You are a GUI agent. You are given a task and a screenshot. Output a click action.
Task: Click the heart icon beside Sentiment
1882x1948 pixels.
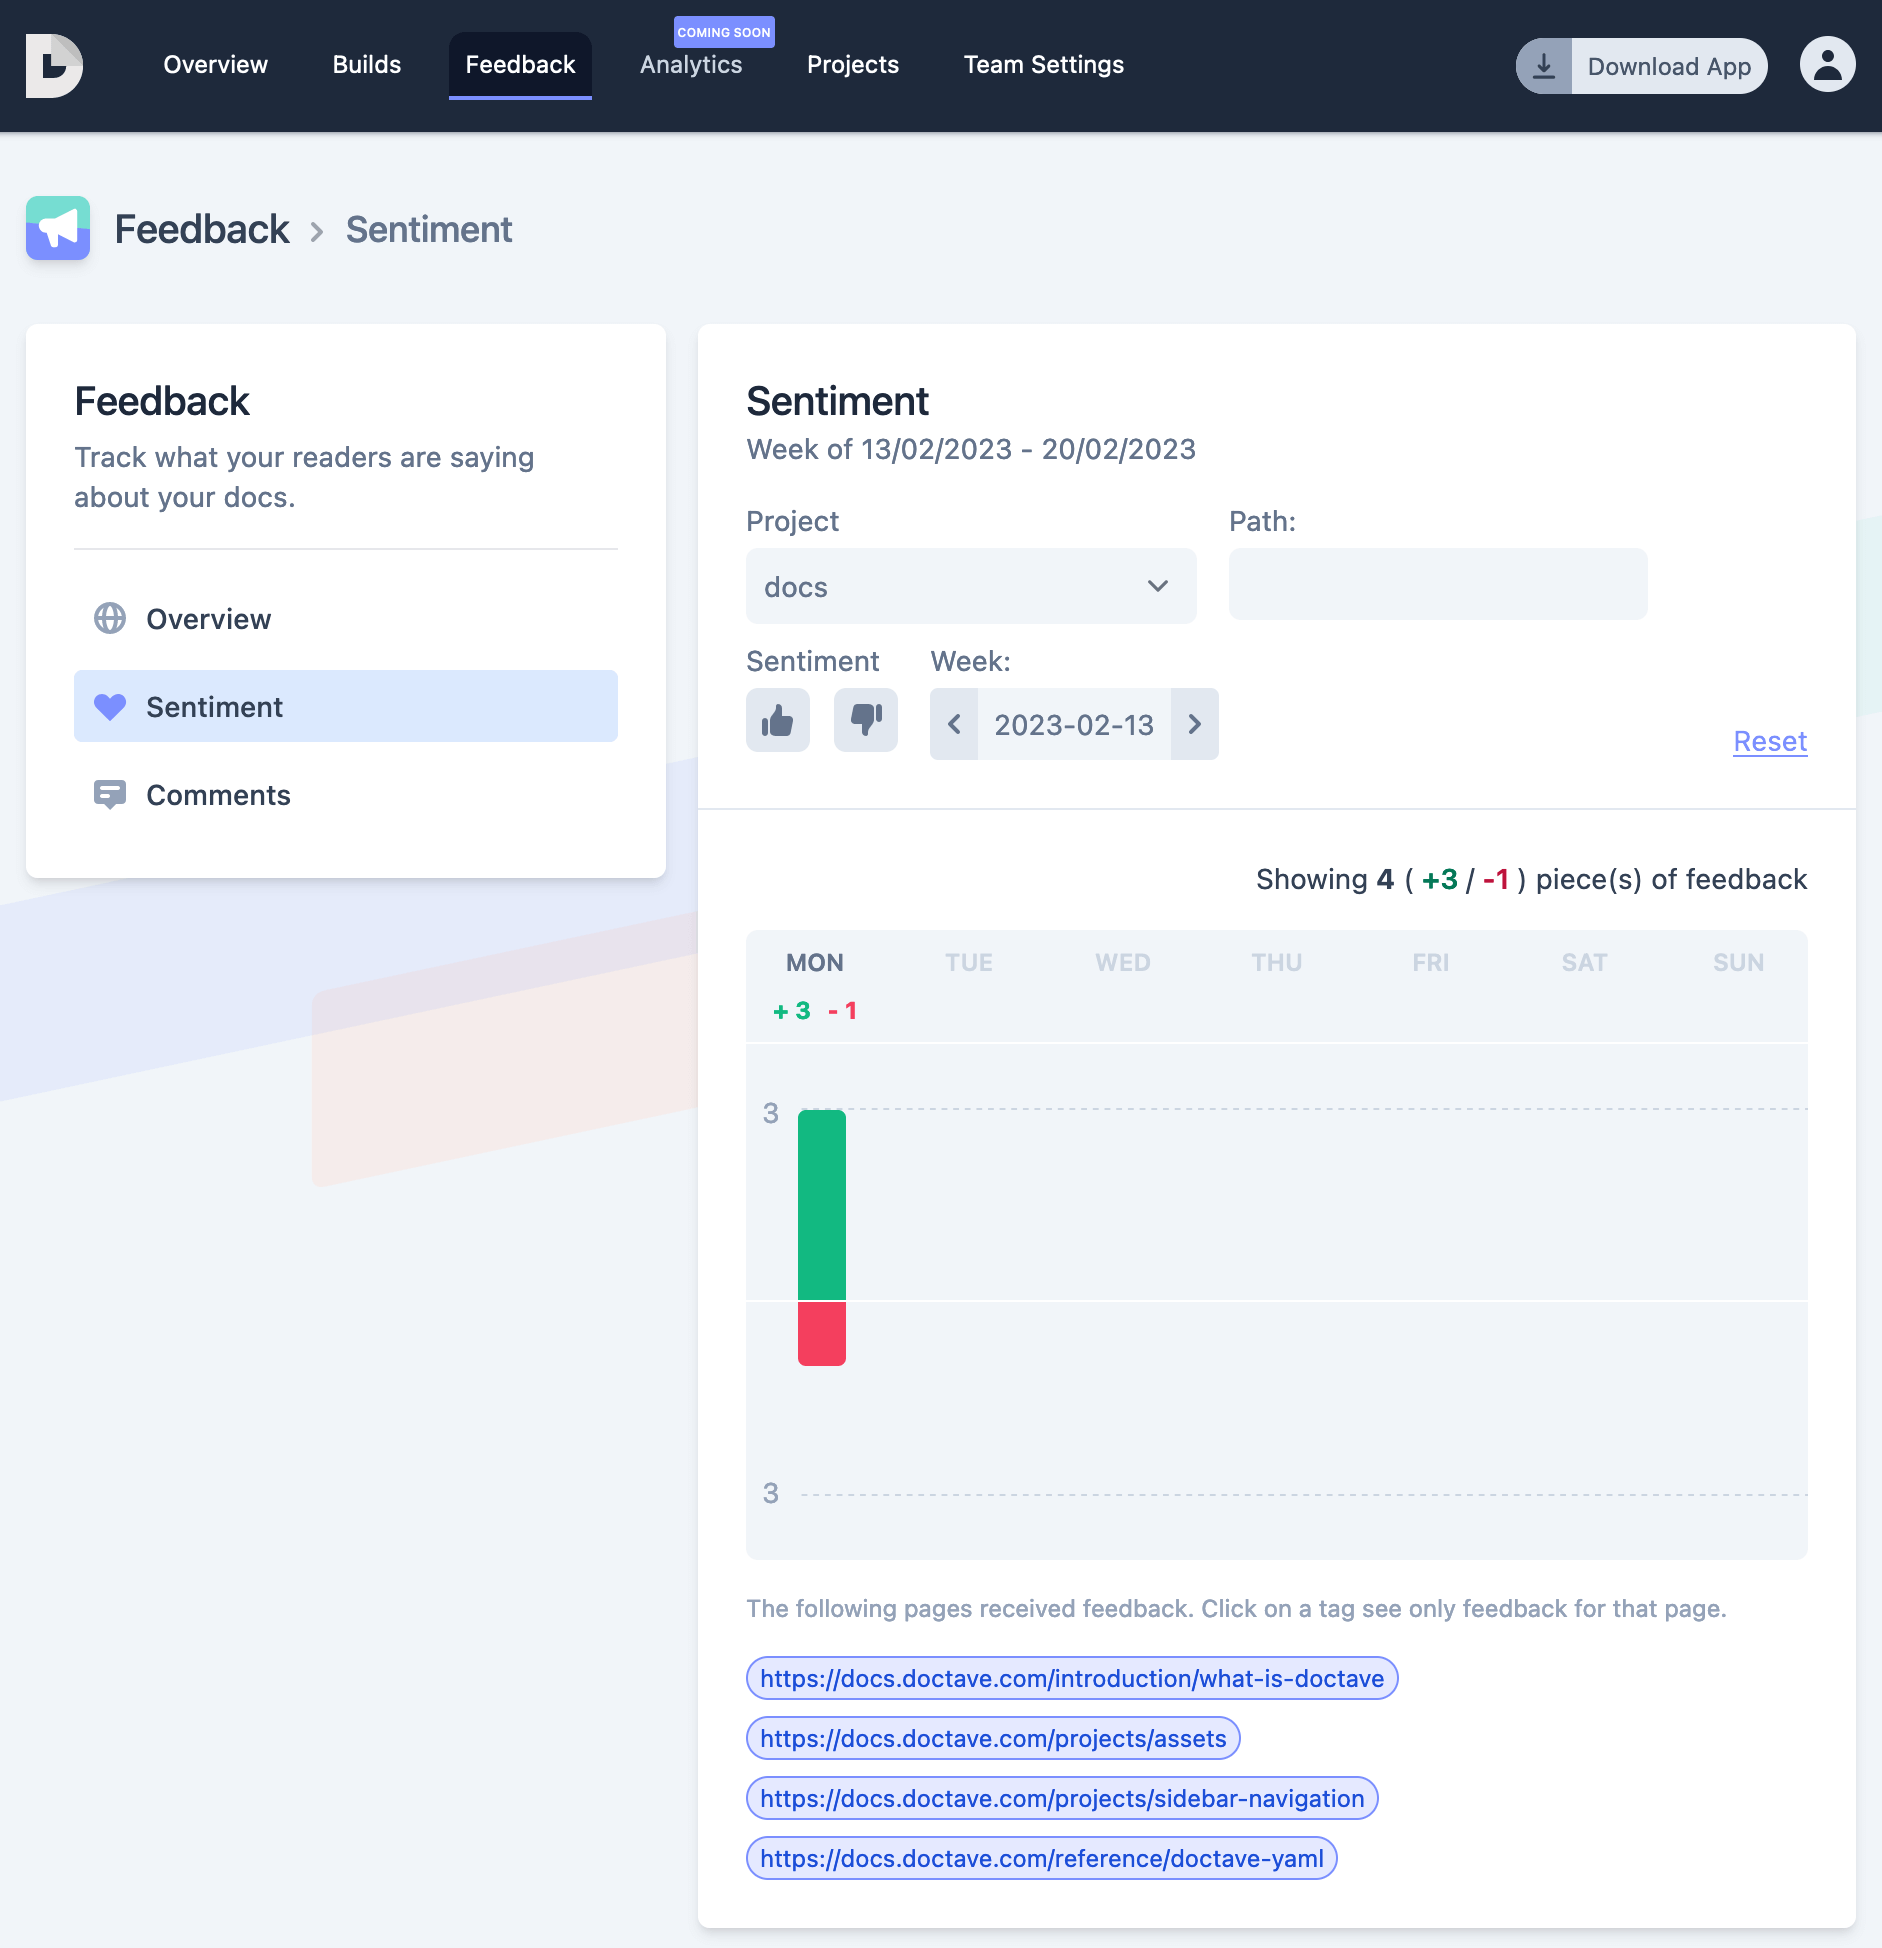tap(110, 707)
